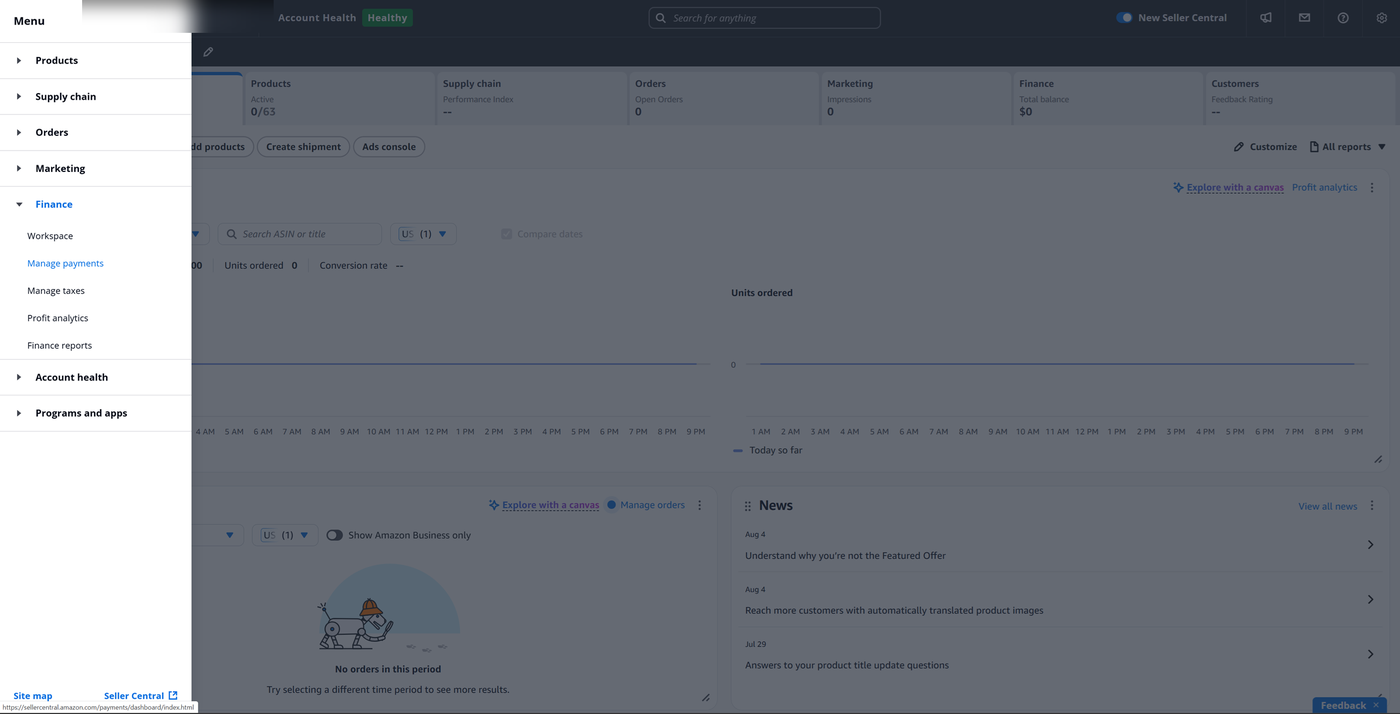Open the Site map link
Image resolution: width=1400 pixels, height=714 pixels.
click(33, 696)
